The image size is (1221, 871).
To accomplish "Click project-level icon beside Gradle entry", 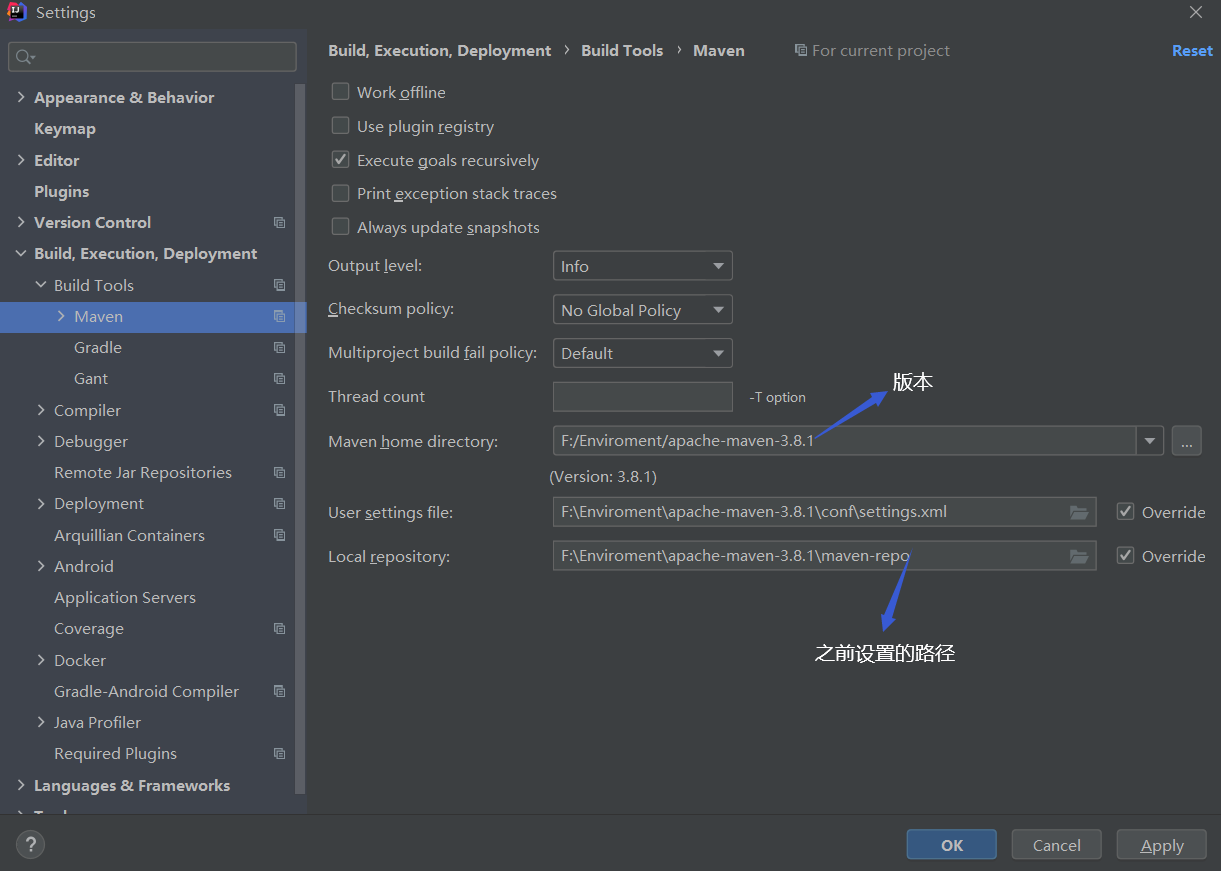I will pos(279,348).
